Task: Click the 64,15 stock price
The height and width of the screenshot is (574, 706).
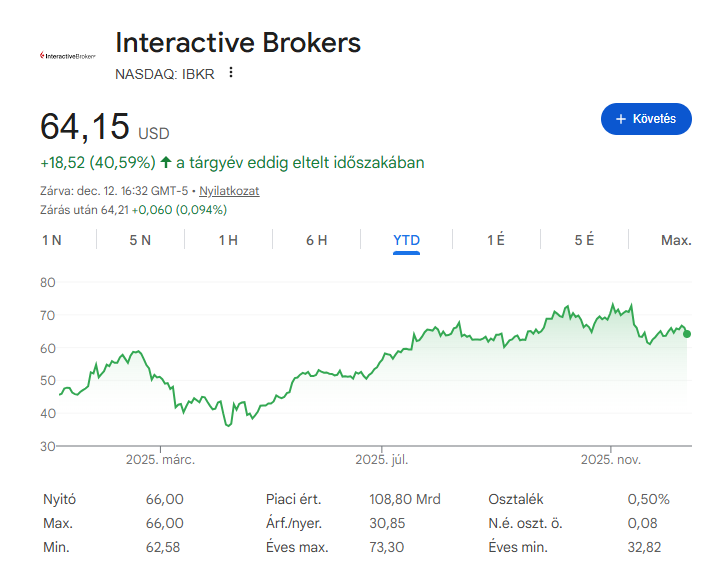Action: [85, 127]
